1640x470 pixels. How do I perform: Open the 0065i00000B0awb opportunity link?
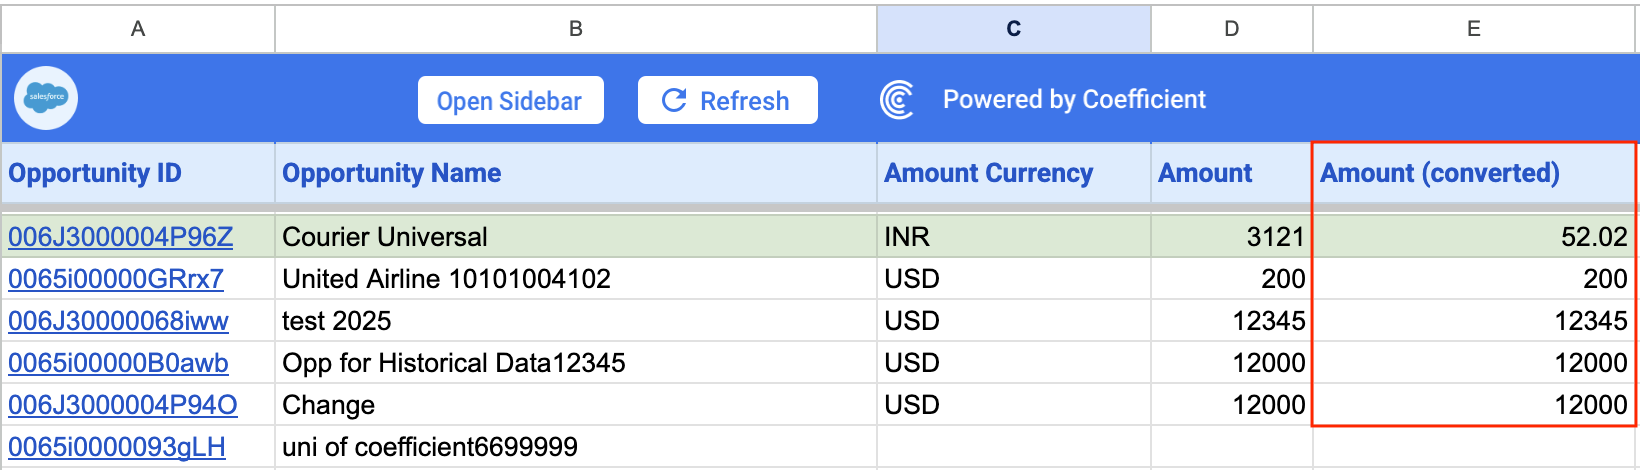tap(118, 363)
